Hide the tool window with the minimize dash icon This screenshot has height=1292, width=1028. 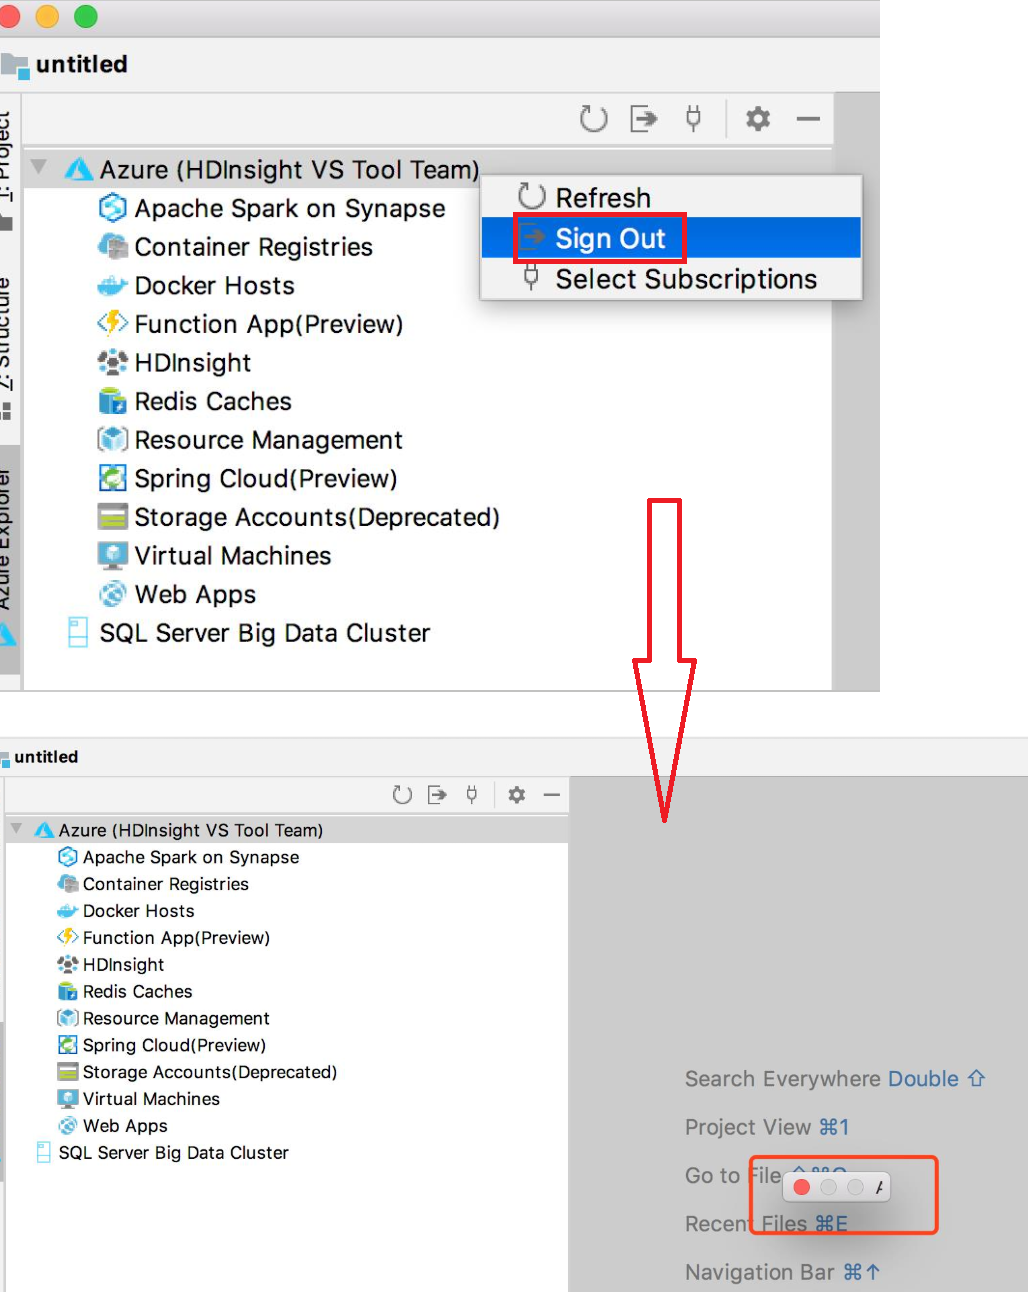(x=808, y=119)
